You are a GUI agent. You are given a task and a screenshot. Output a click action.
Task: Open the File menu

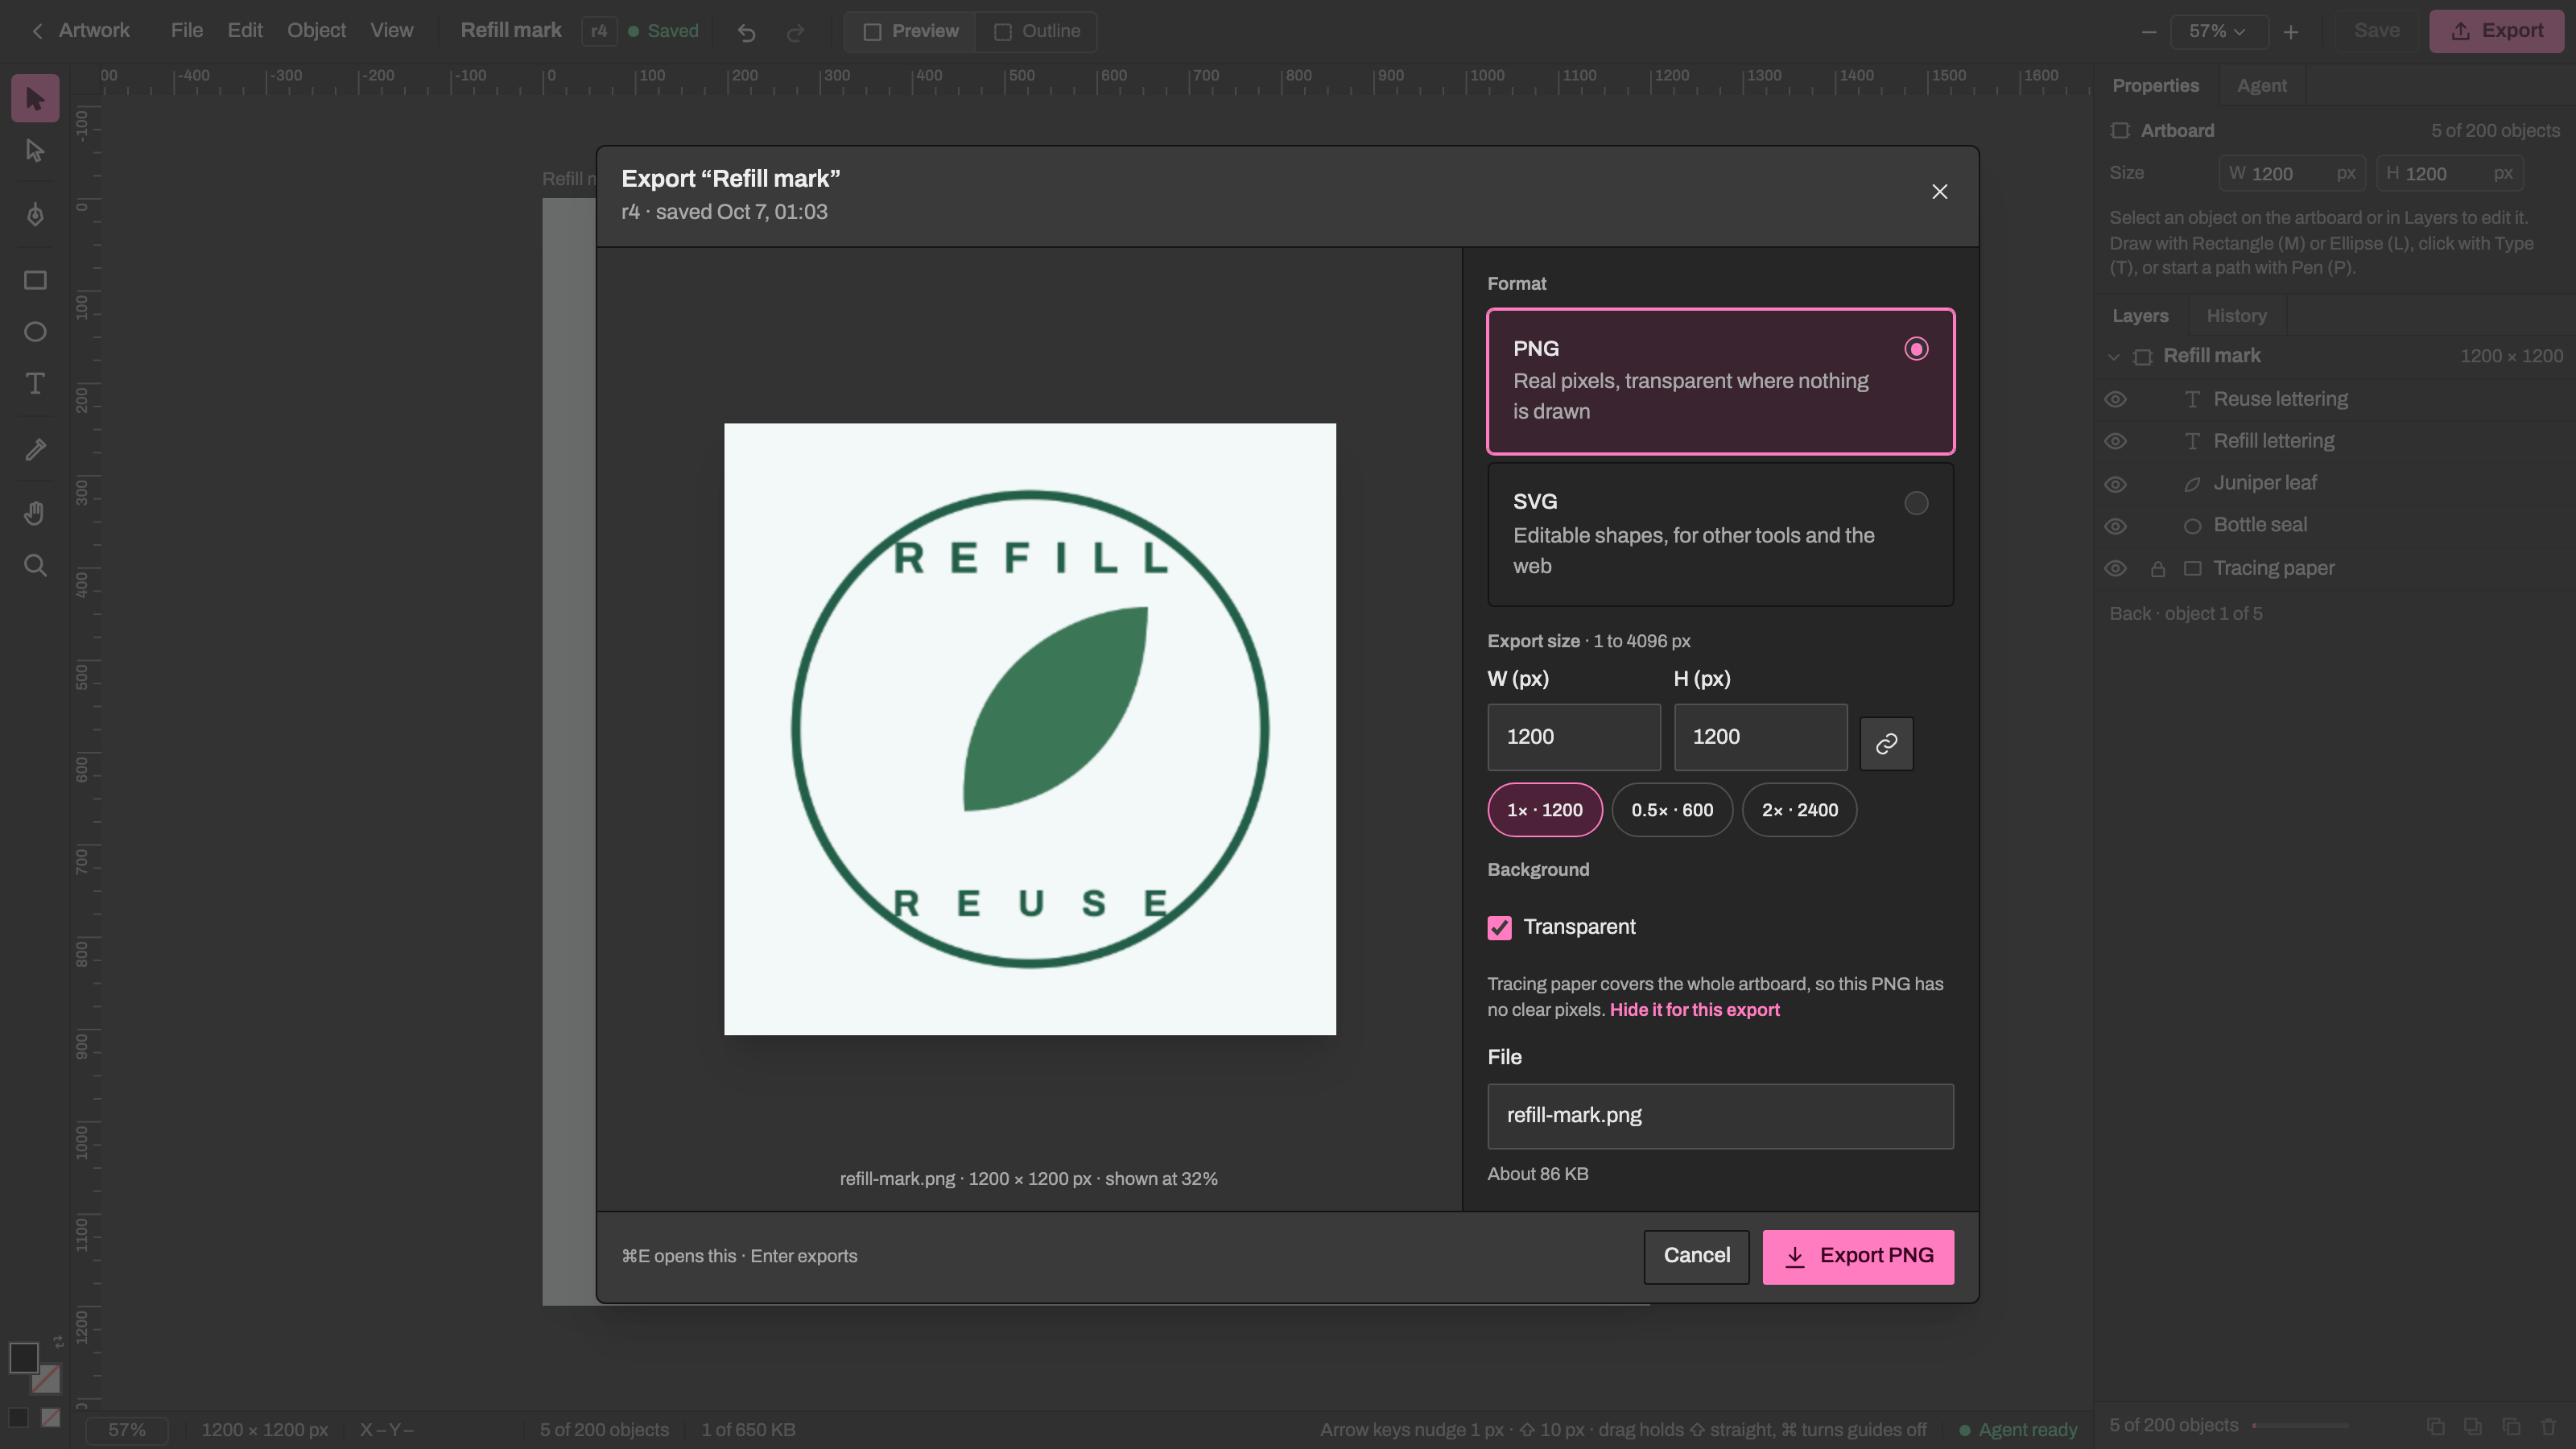pyautogui.click(x=187, y=31)
